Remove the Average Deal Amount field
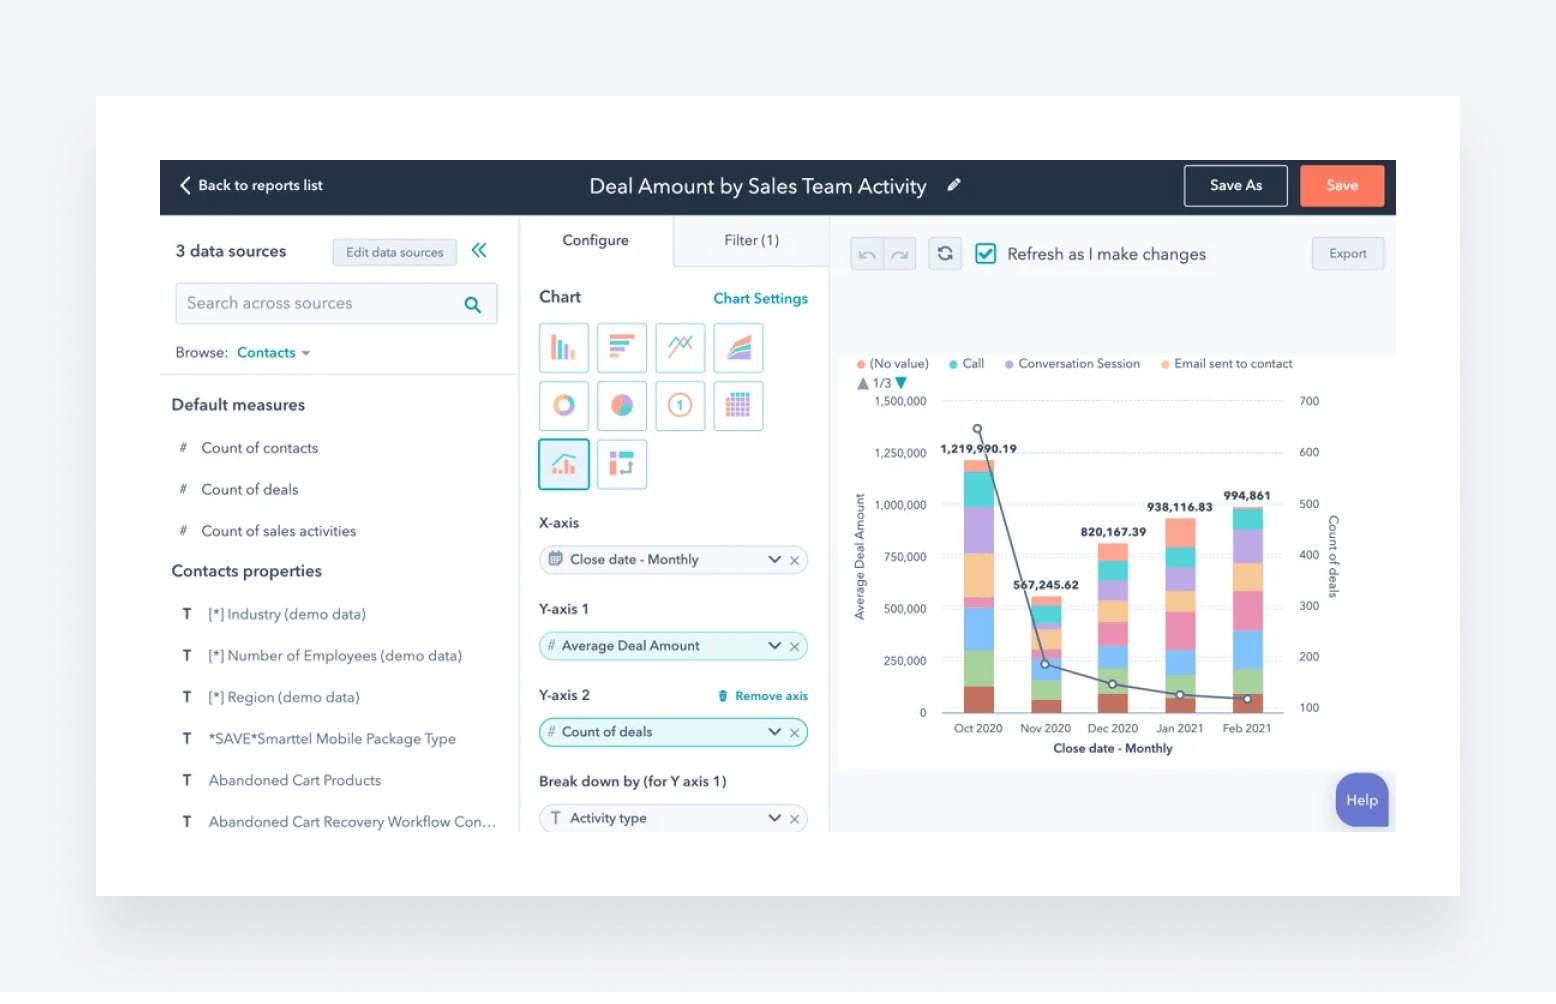This screenshot has width=1556, height=1004. pos(795,647)
